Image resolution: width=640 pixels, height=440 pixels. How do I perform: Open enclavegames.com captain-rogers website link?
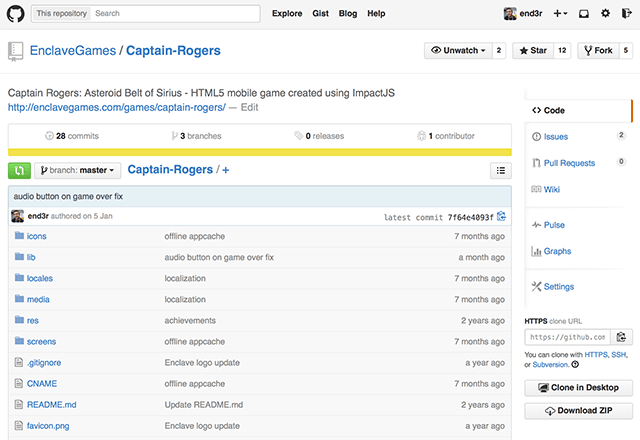(x=117, y=107)
